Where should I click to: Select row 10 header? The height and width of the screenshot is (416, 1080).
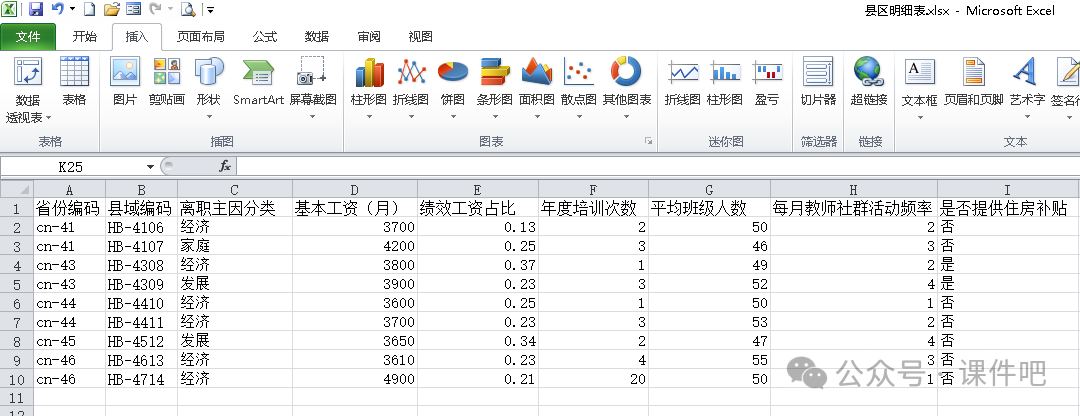(17, 379)
